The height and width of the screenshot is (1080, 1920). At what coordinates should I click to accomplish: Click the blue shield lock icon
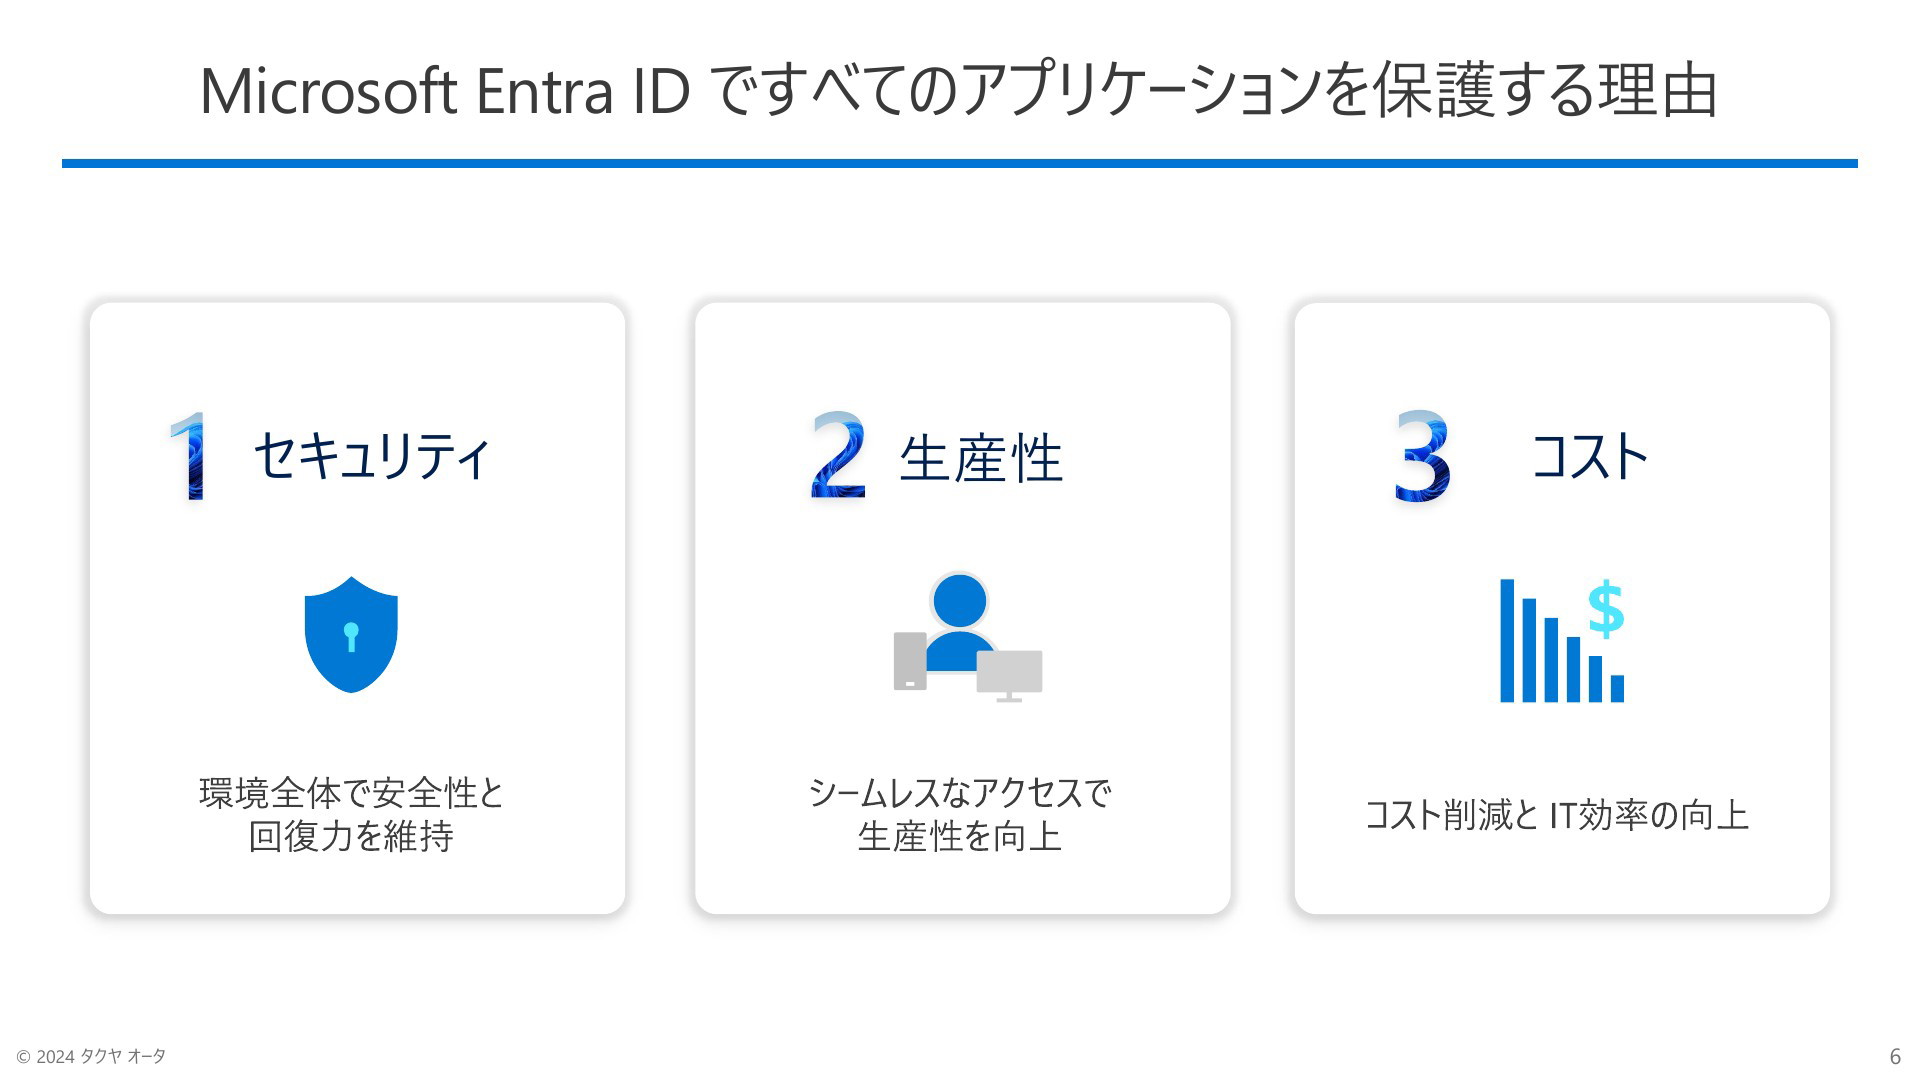coord(351,634)
